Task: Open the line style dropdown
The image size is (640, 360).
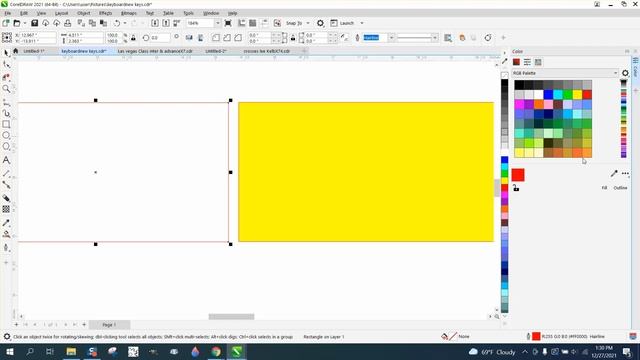Action: point(435,38)
